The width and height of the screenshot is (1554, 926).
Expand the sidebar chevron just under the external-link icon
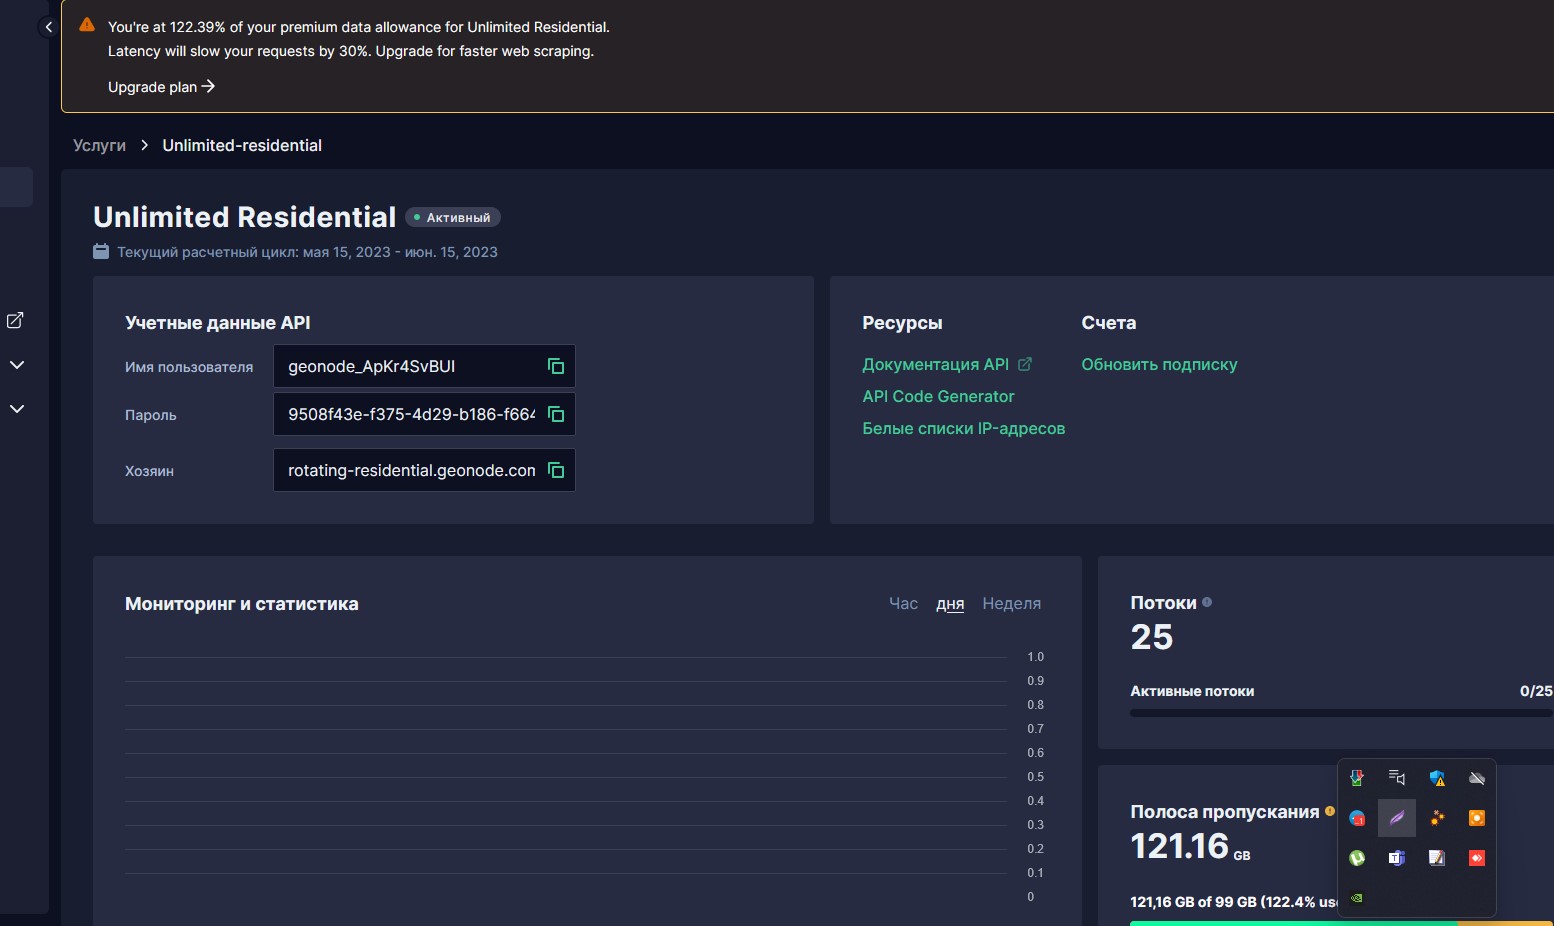pos(17,365)
